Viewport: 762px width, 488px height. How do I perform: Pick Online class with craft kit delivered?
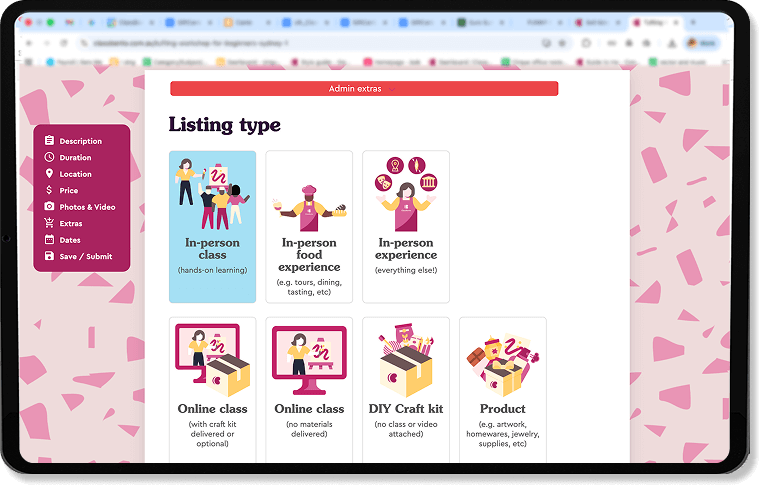(x=212, y=390)
